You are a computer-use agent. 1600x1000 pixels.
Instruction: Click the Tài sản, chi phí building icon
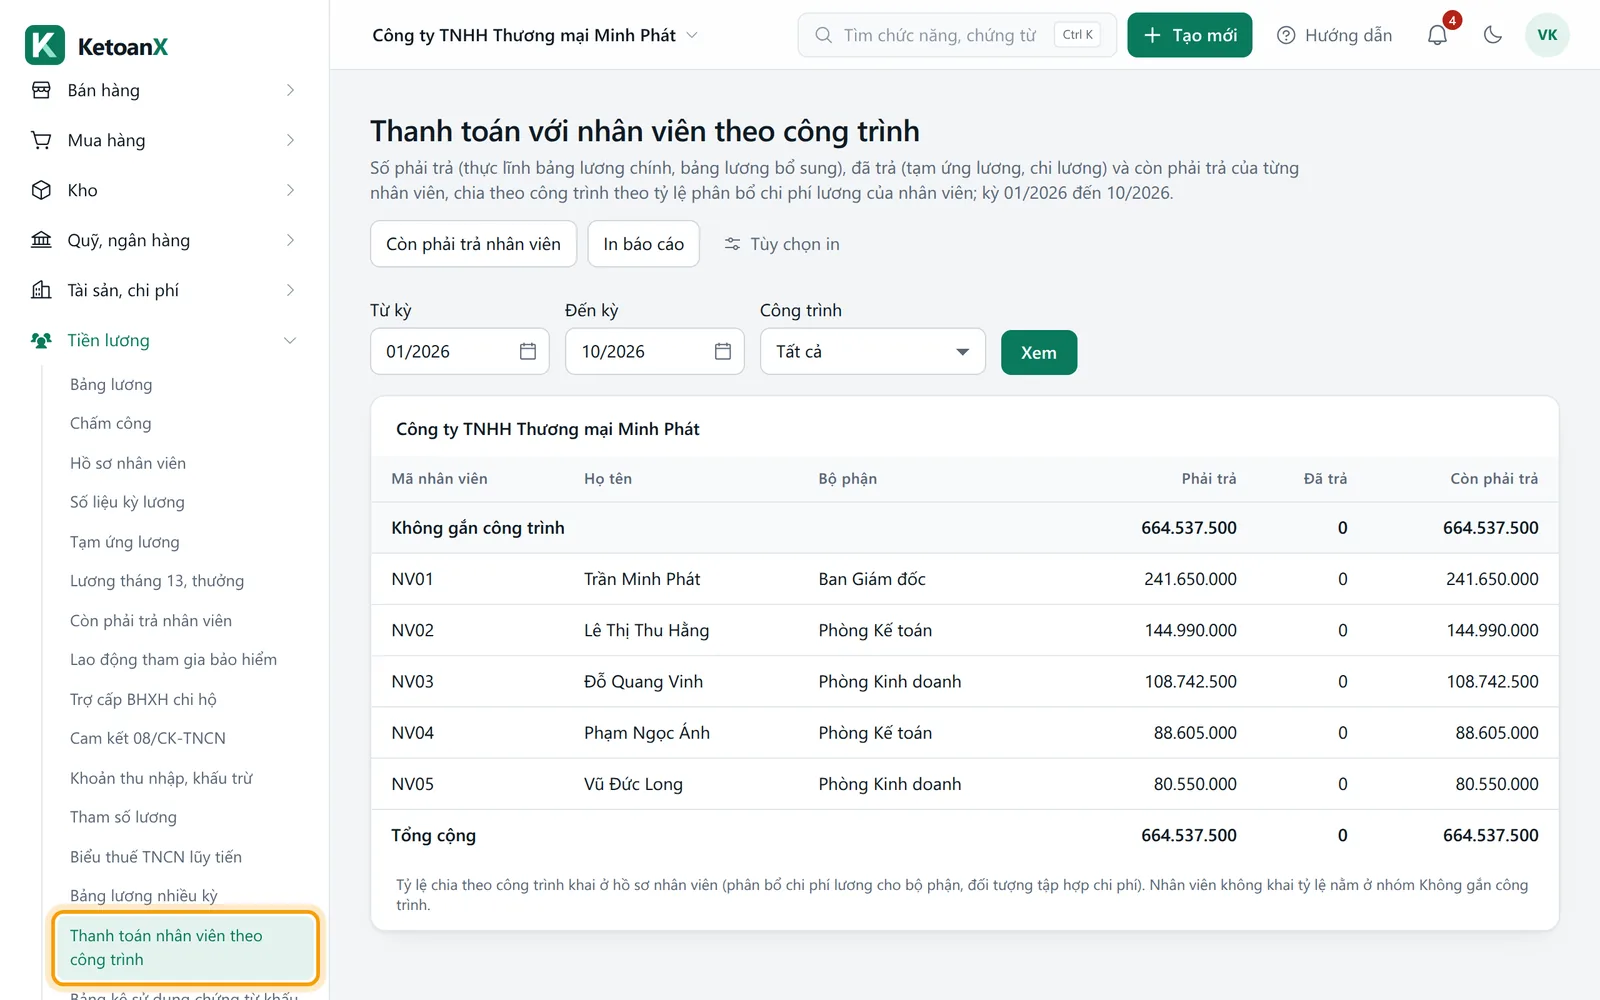click(41, 290)
